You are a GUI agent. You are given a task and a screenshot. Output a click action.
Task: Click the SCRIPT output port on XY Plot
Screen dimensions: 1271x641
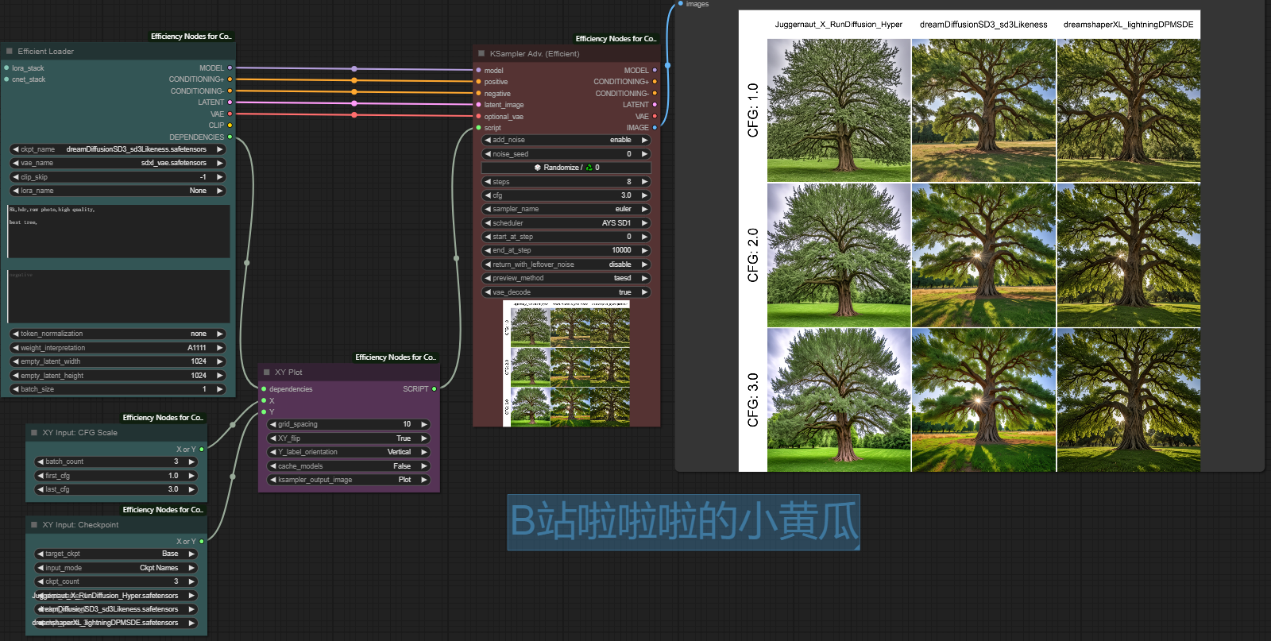pyautogui.click(x=434, y=389)
